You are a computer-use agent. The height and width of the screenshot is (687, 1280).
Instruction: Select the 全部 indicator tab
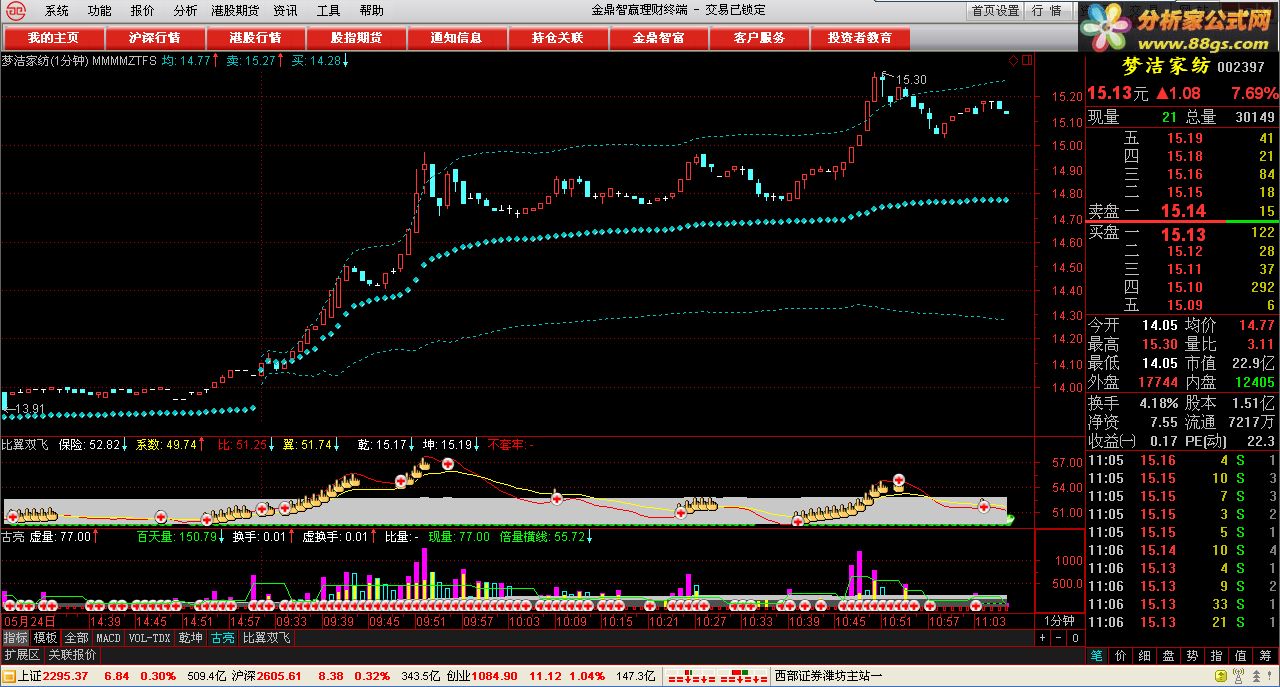tap(77, 638)
